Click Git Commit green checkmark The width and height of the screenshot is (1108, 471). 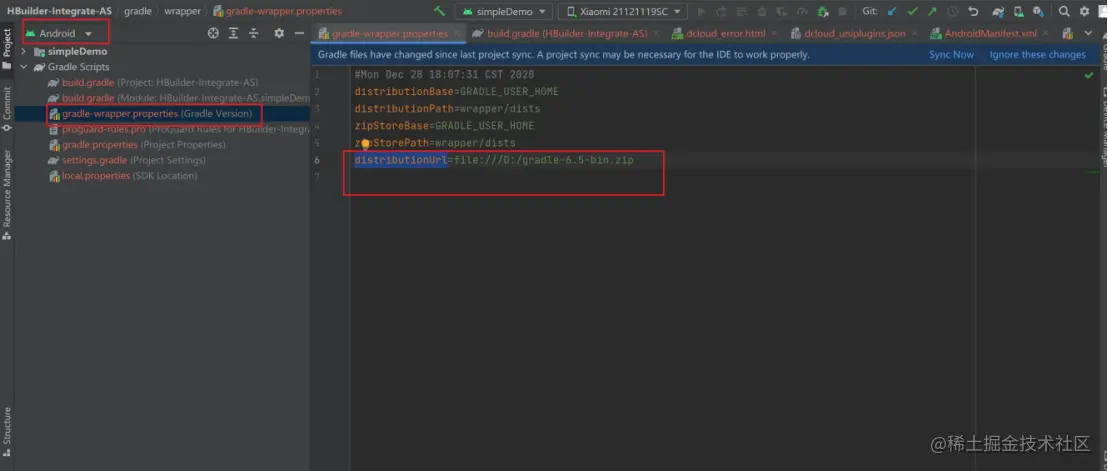pos(912,11)
